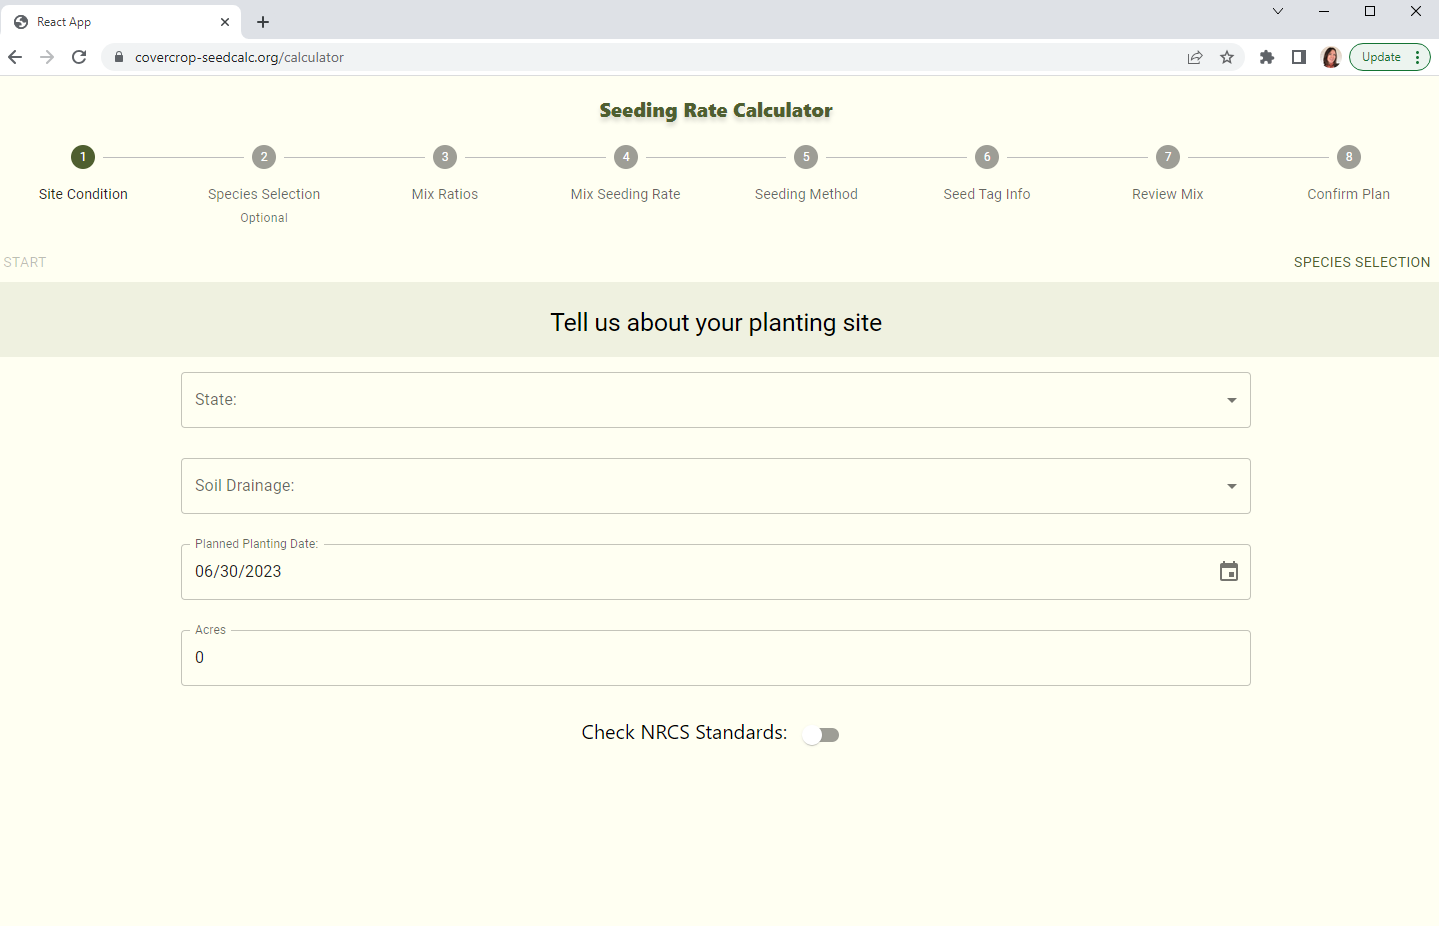The height and width of the screenshot is (926, 1439).
Task: Click step 1 Site Condition circle
Action: point(83,157)
